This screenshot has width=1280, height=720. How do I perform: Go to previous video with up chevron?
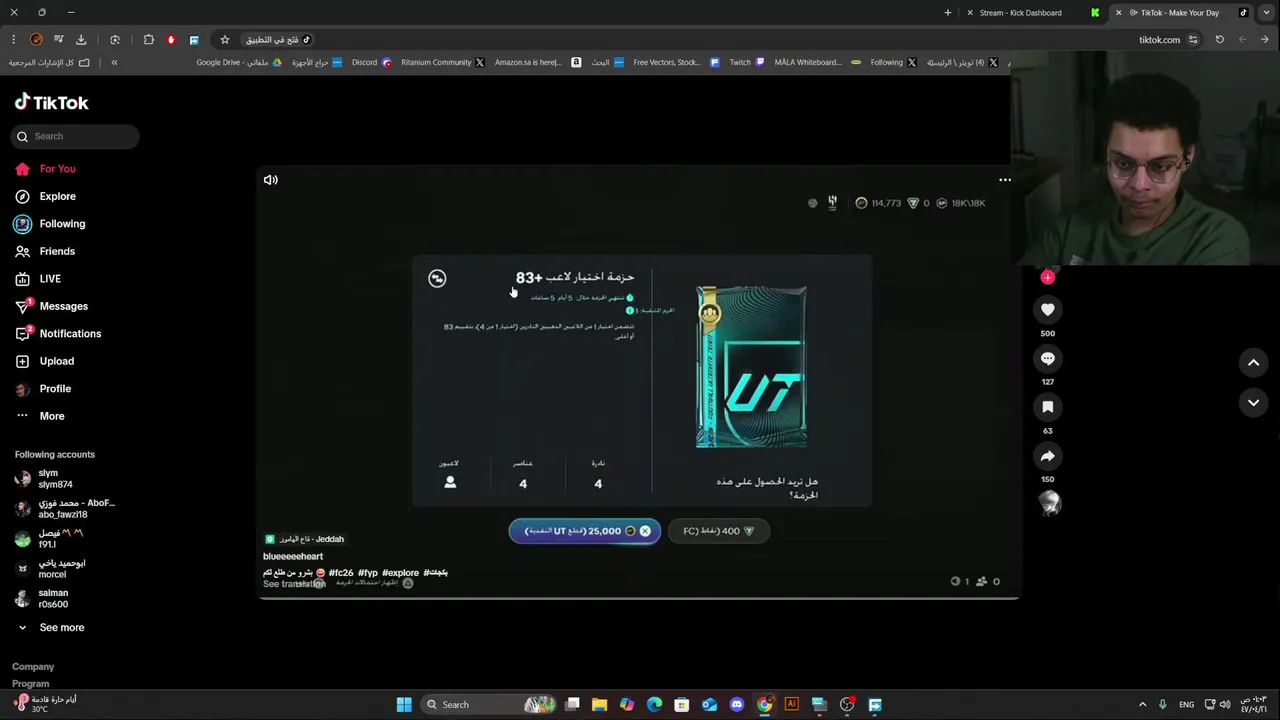(1253, 362)
